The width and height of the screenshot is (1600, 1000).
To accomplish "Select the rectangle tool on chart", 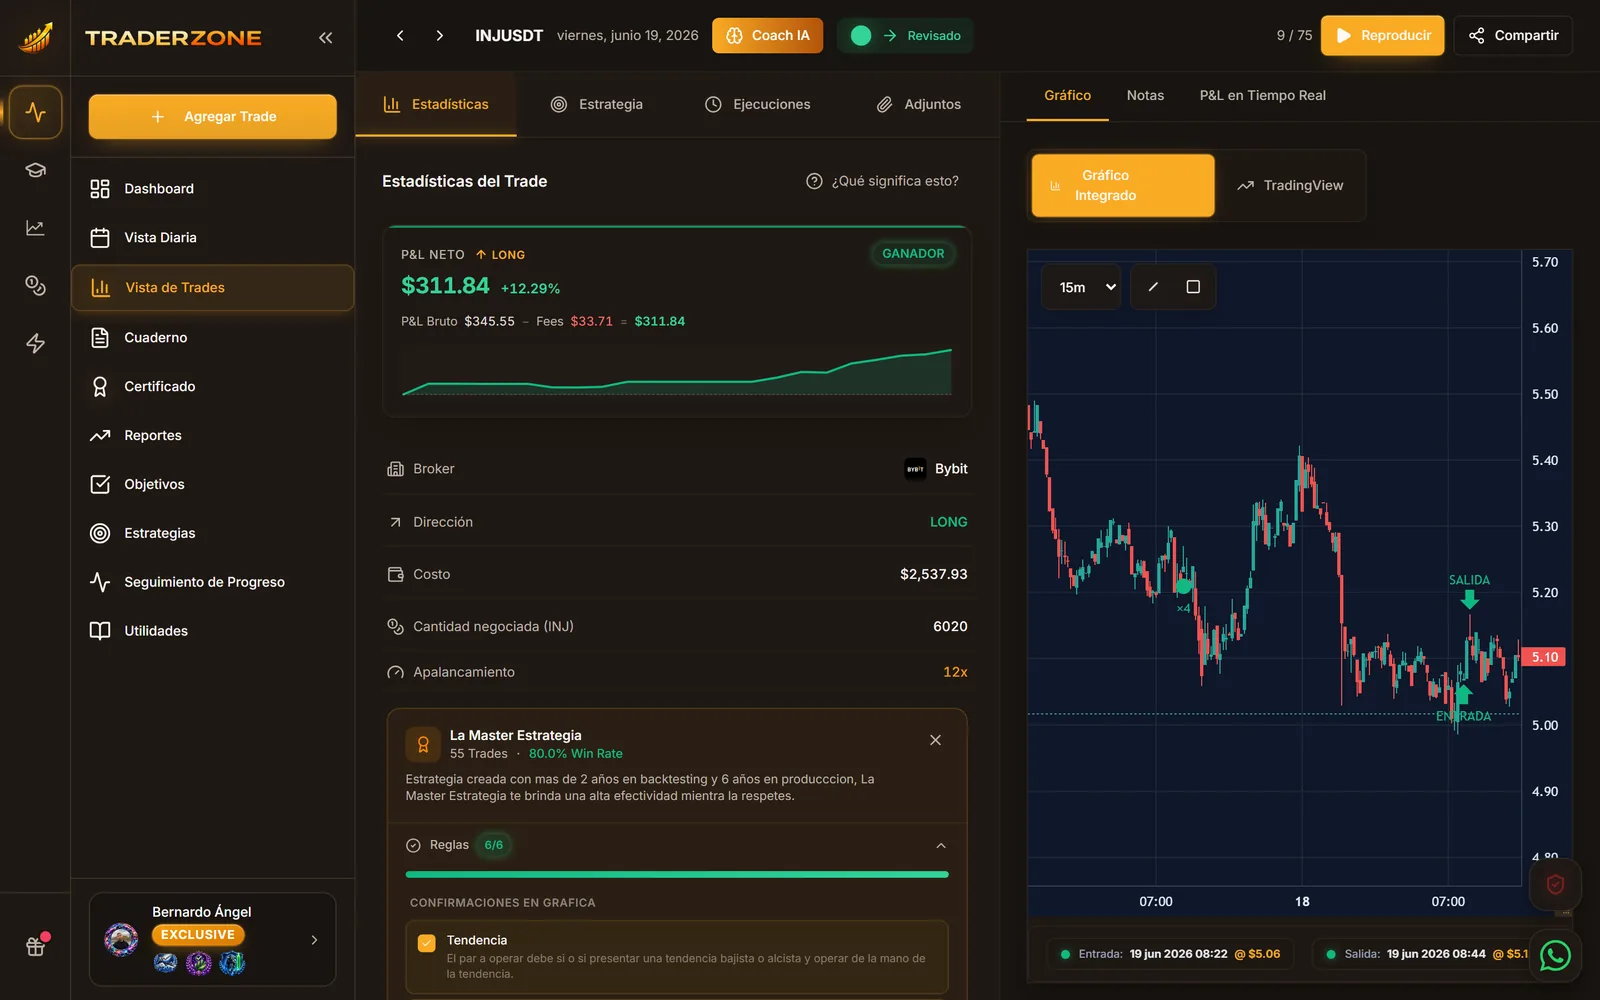I will tap(1193, 287).
